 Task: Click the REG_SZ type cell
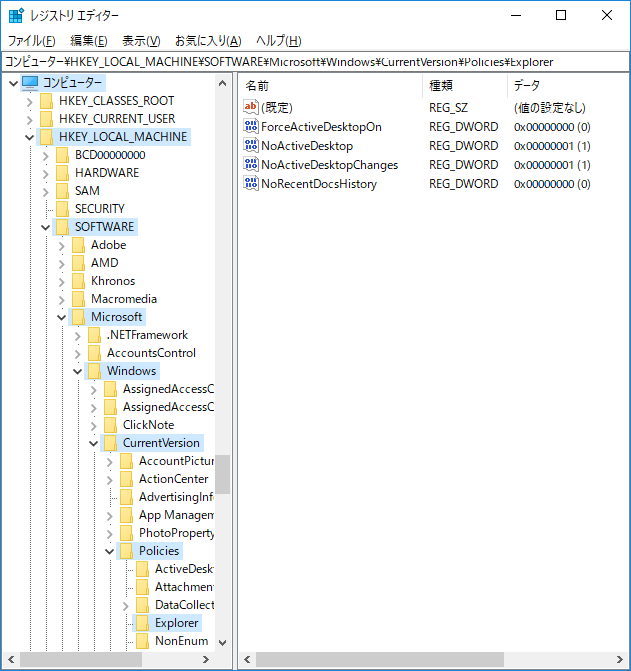pos(448,108)
